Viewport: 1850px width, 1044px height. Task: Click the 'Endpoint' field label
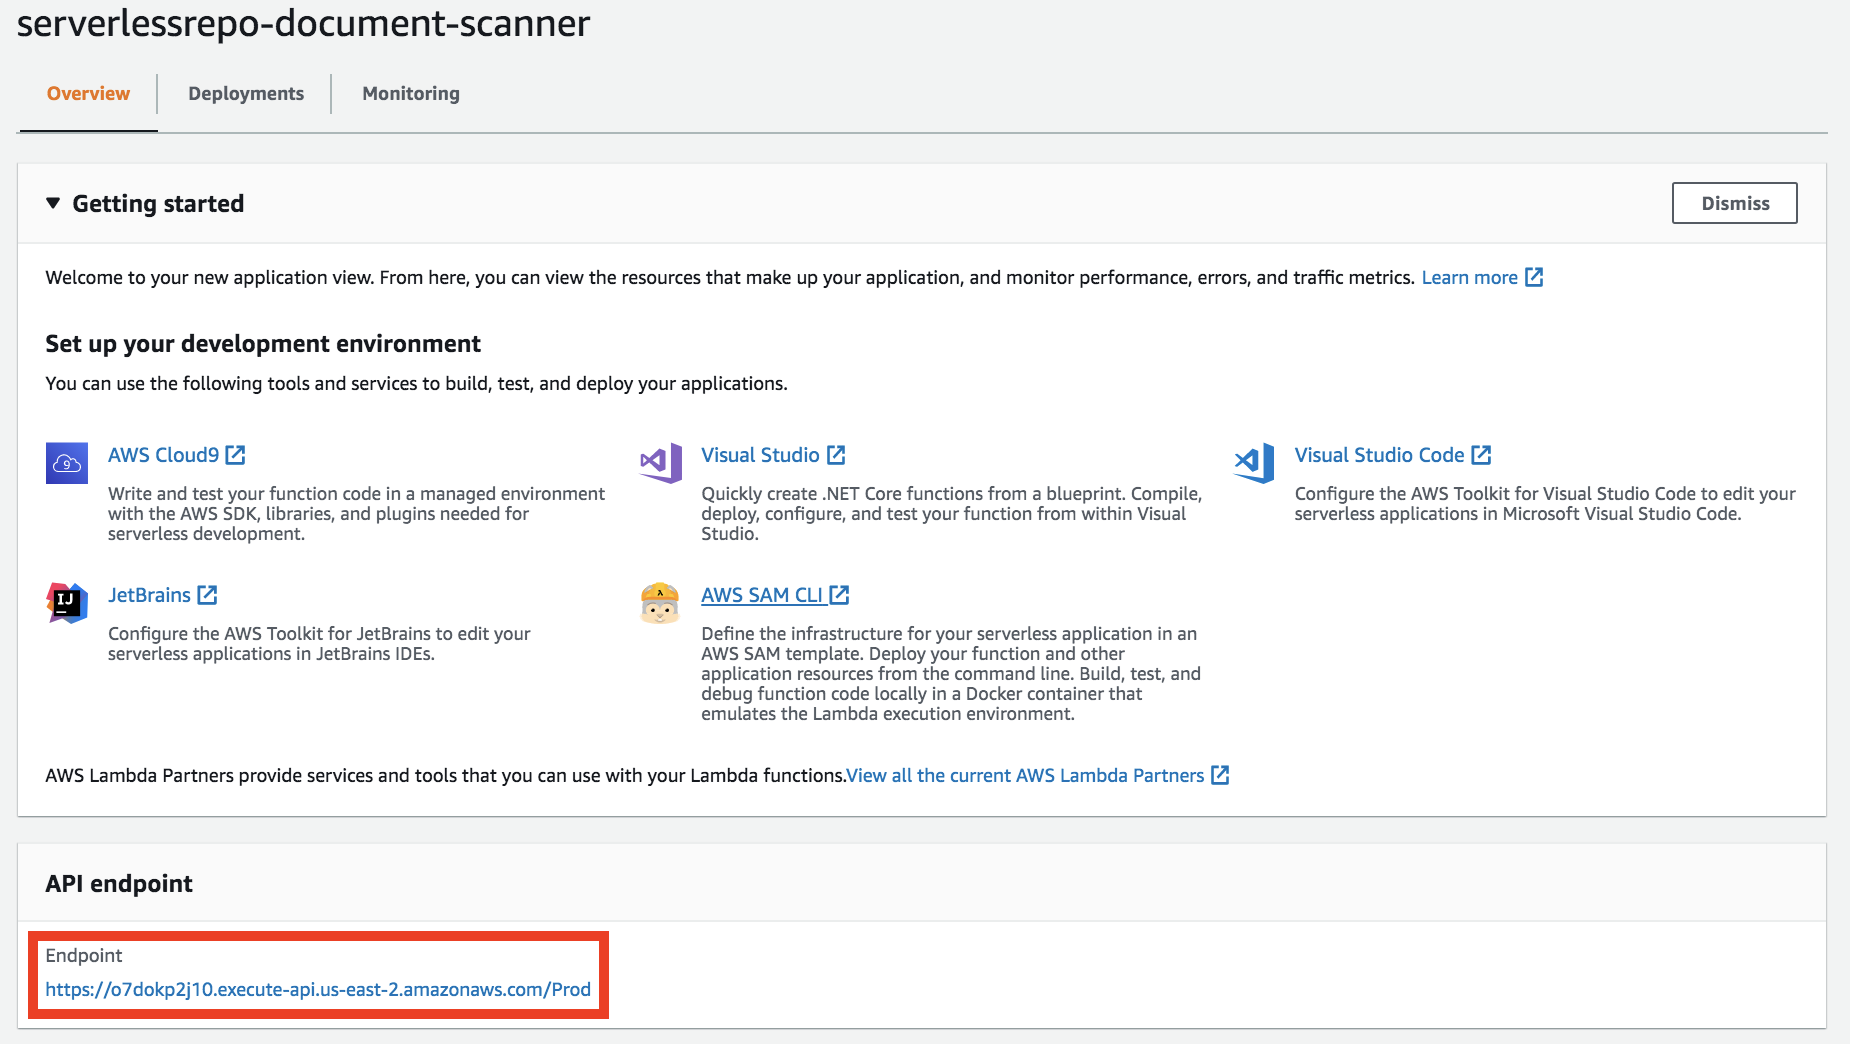click(84, 955)
